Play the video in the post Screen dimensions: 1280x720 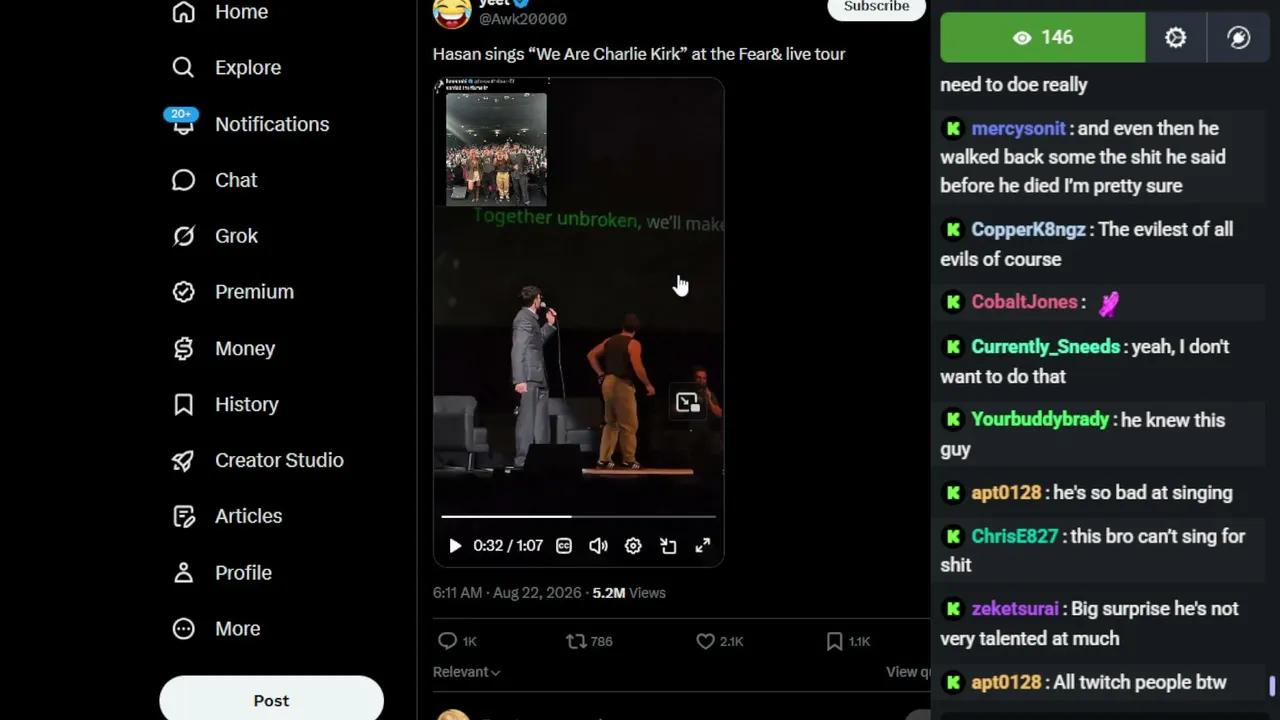click(x=455, y=546)
